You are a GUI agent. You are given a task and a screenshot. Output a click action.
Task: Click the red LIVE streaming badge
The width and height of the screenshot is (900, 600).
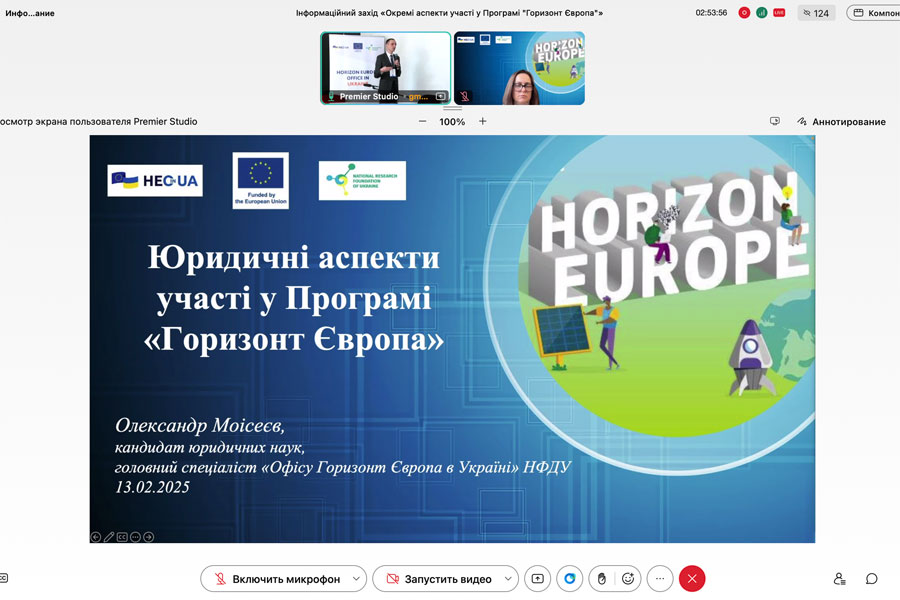(x=779, y=13)
